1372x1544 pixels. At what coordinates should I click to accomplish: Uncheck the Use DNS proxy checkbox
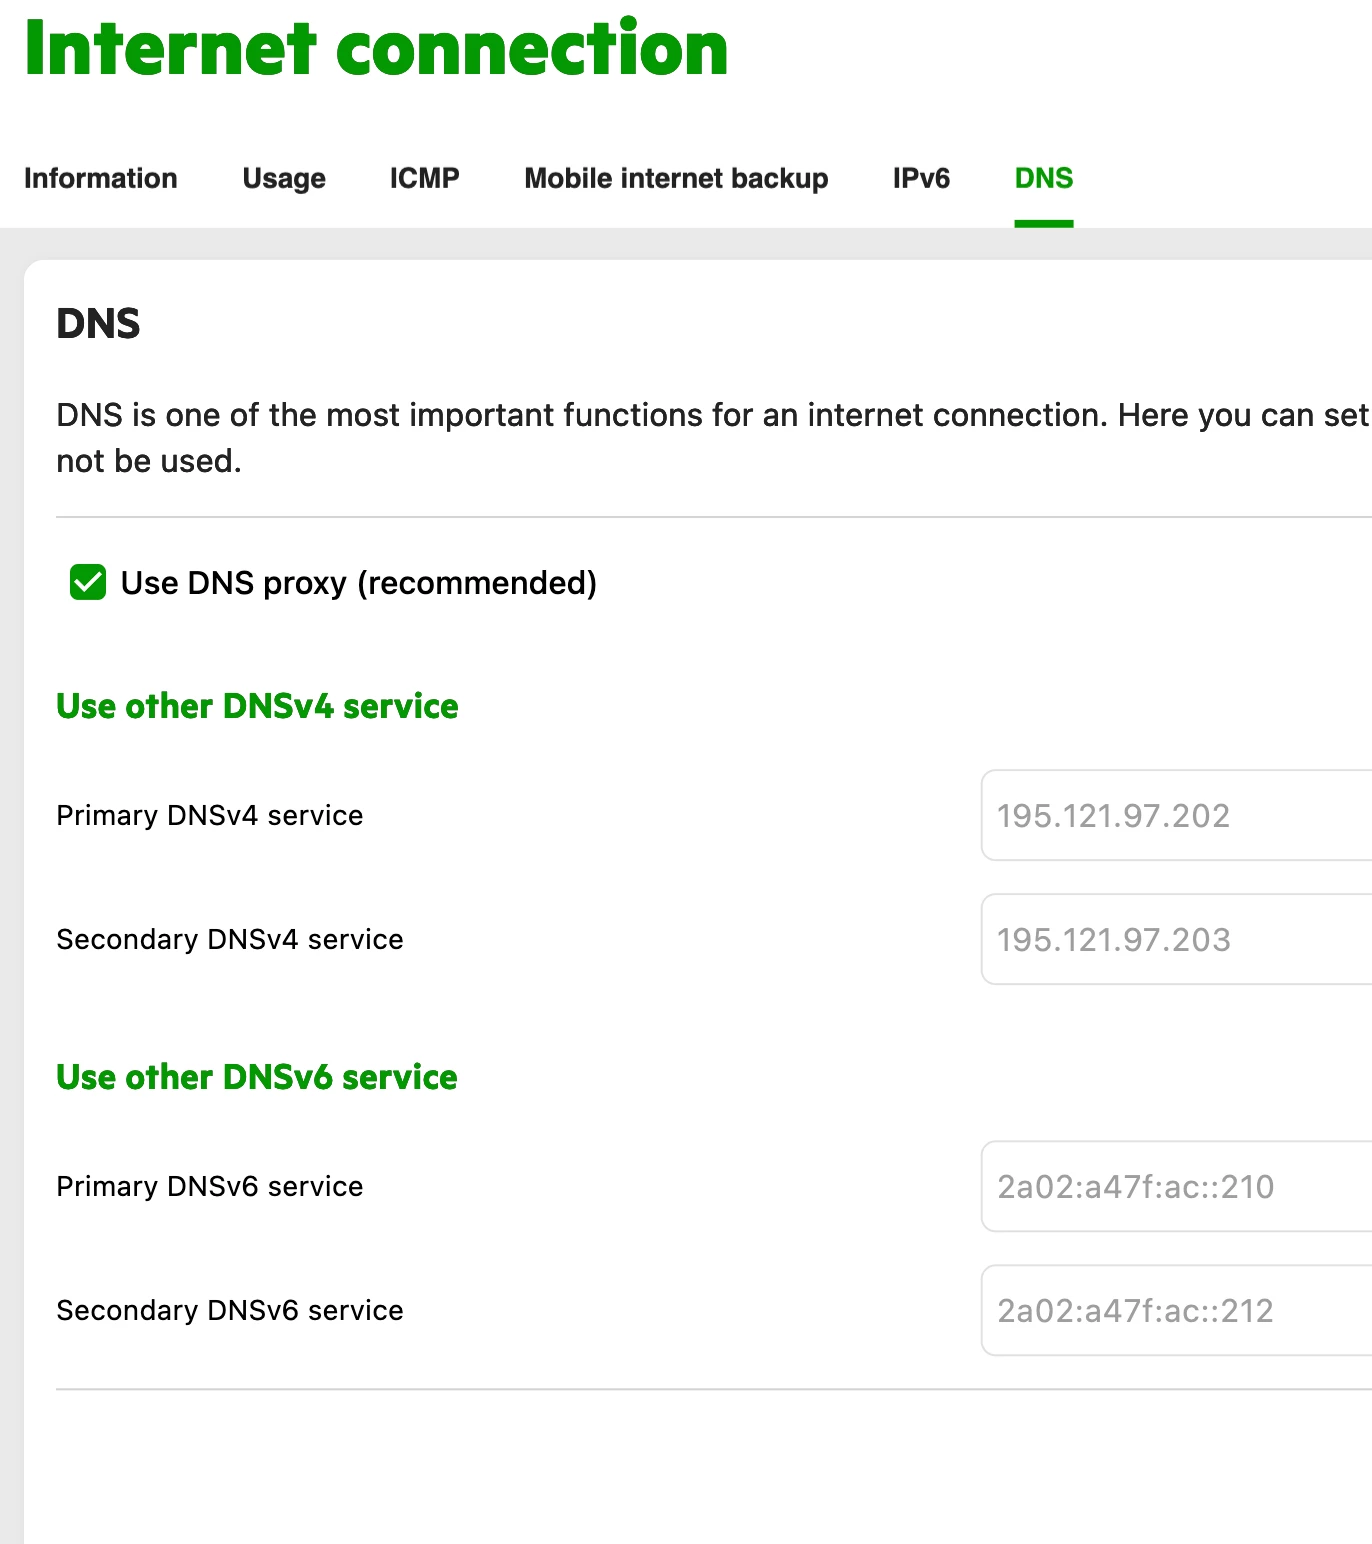88,582
